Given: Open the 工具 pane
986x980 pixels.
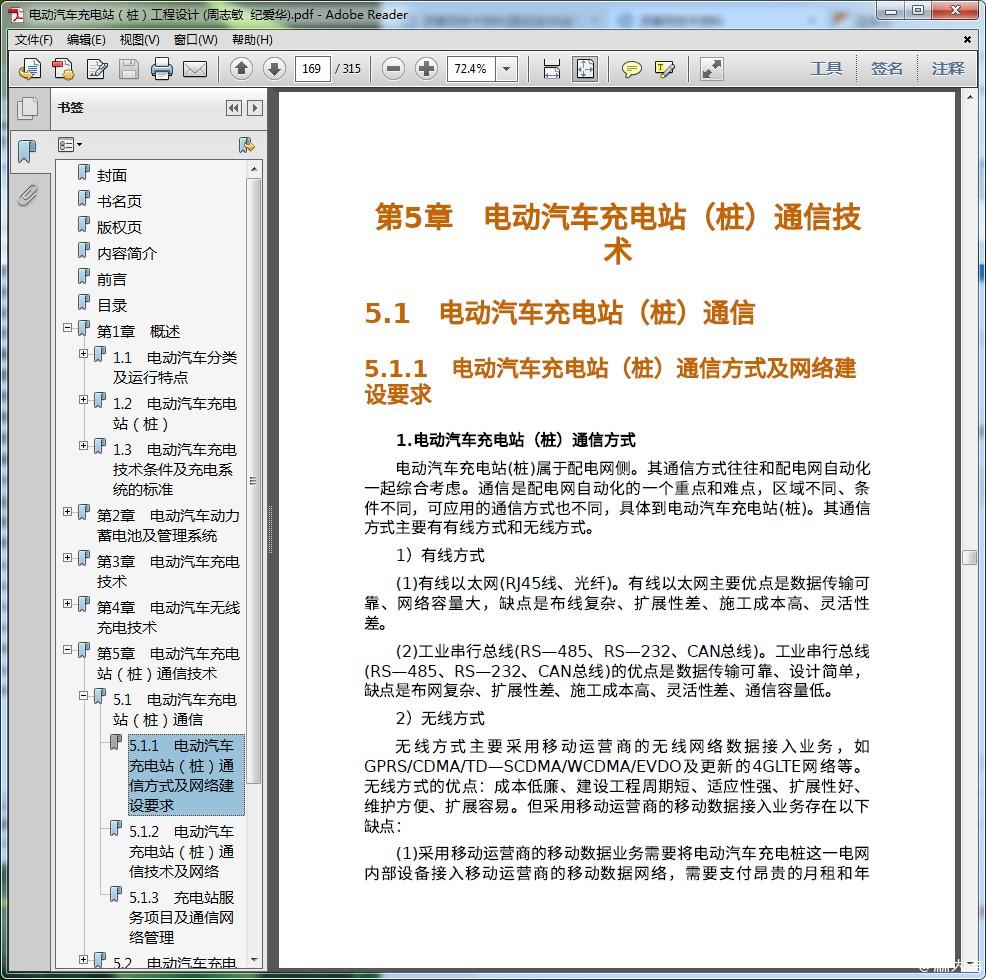Looking at the screenshot, I should click(x=826, y=69).
